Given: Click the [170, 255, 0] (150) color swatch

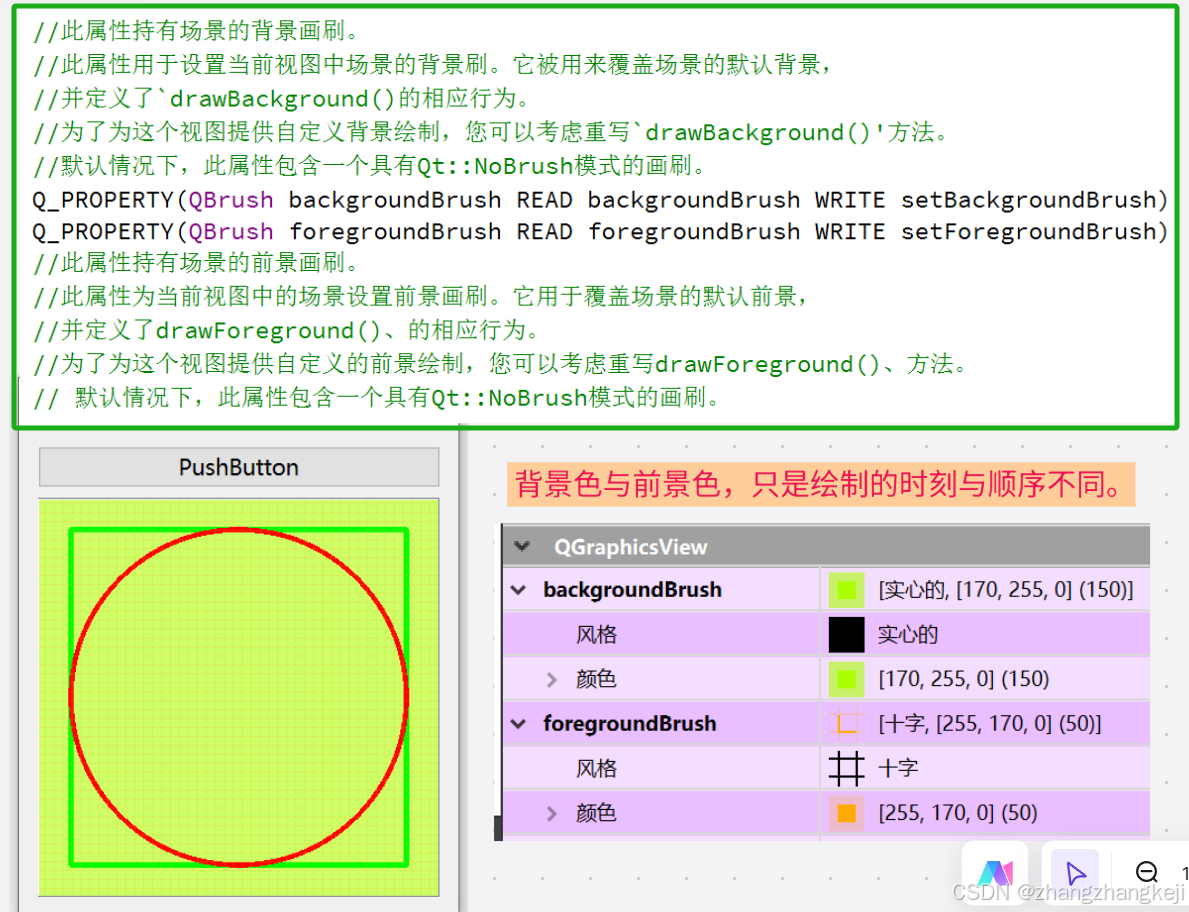Looking at the screenshot, I should (846, 679).
